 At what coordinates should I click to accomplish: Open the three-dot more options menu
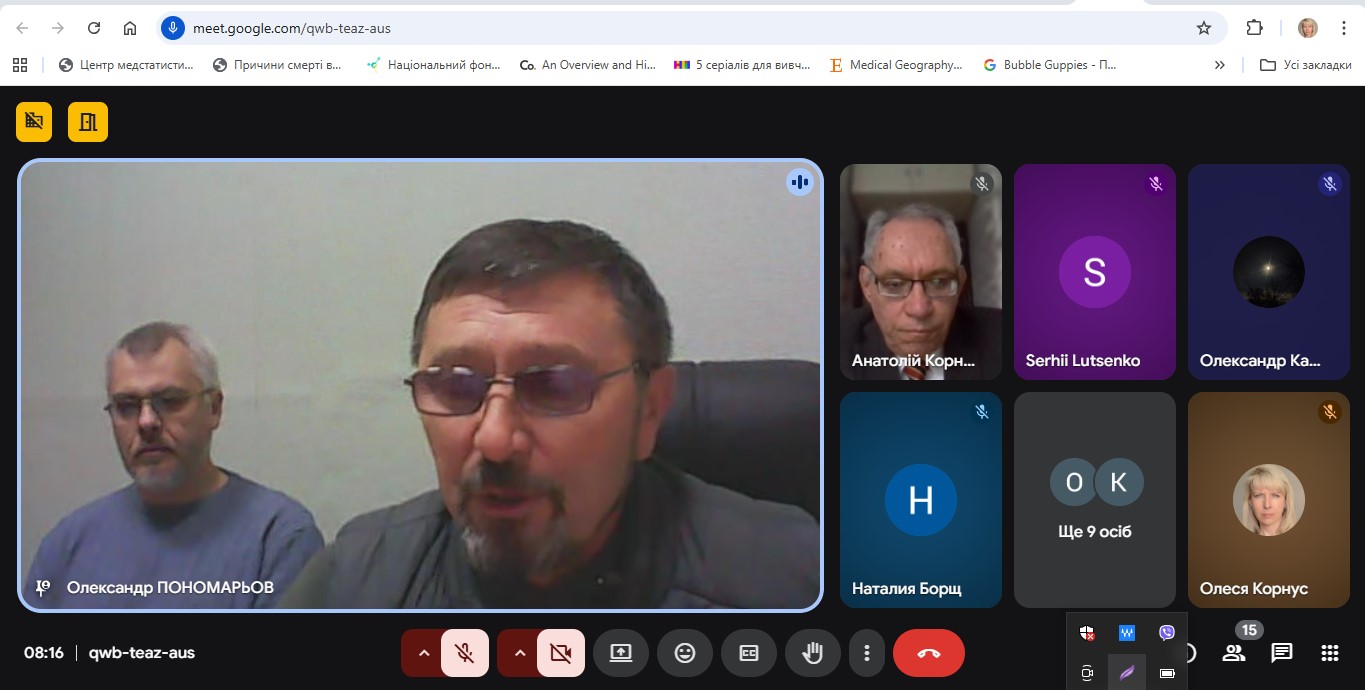(x=866, y=653)
